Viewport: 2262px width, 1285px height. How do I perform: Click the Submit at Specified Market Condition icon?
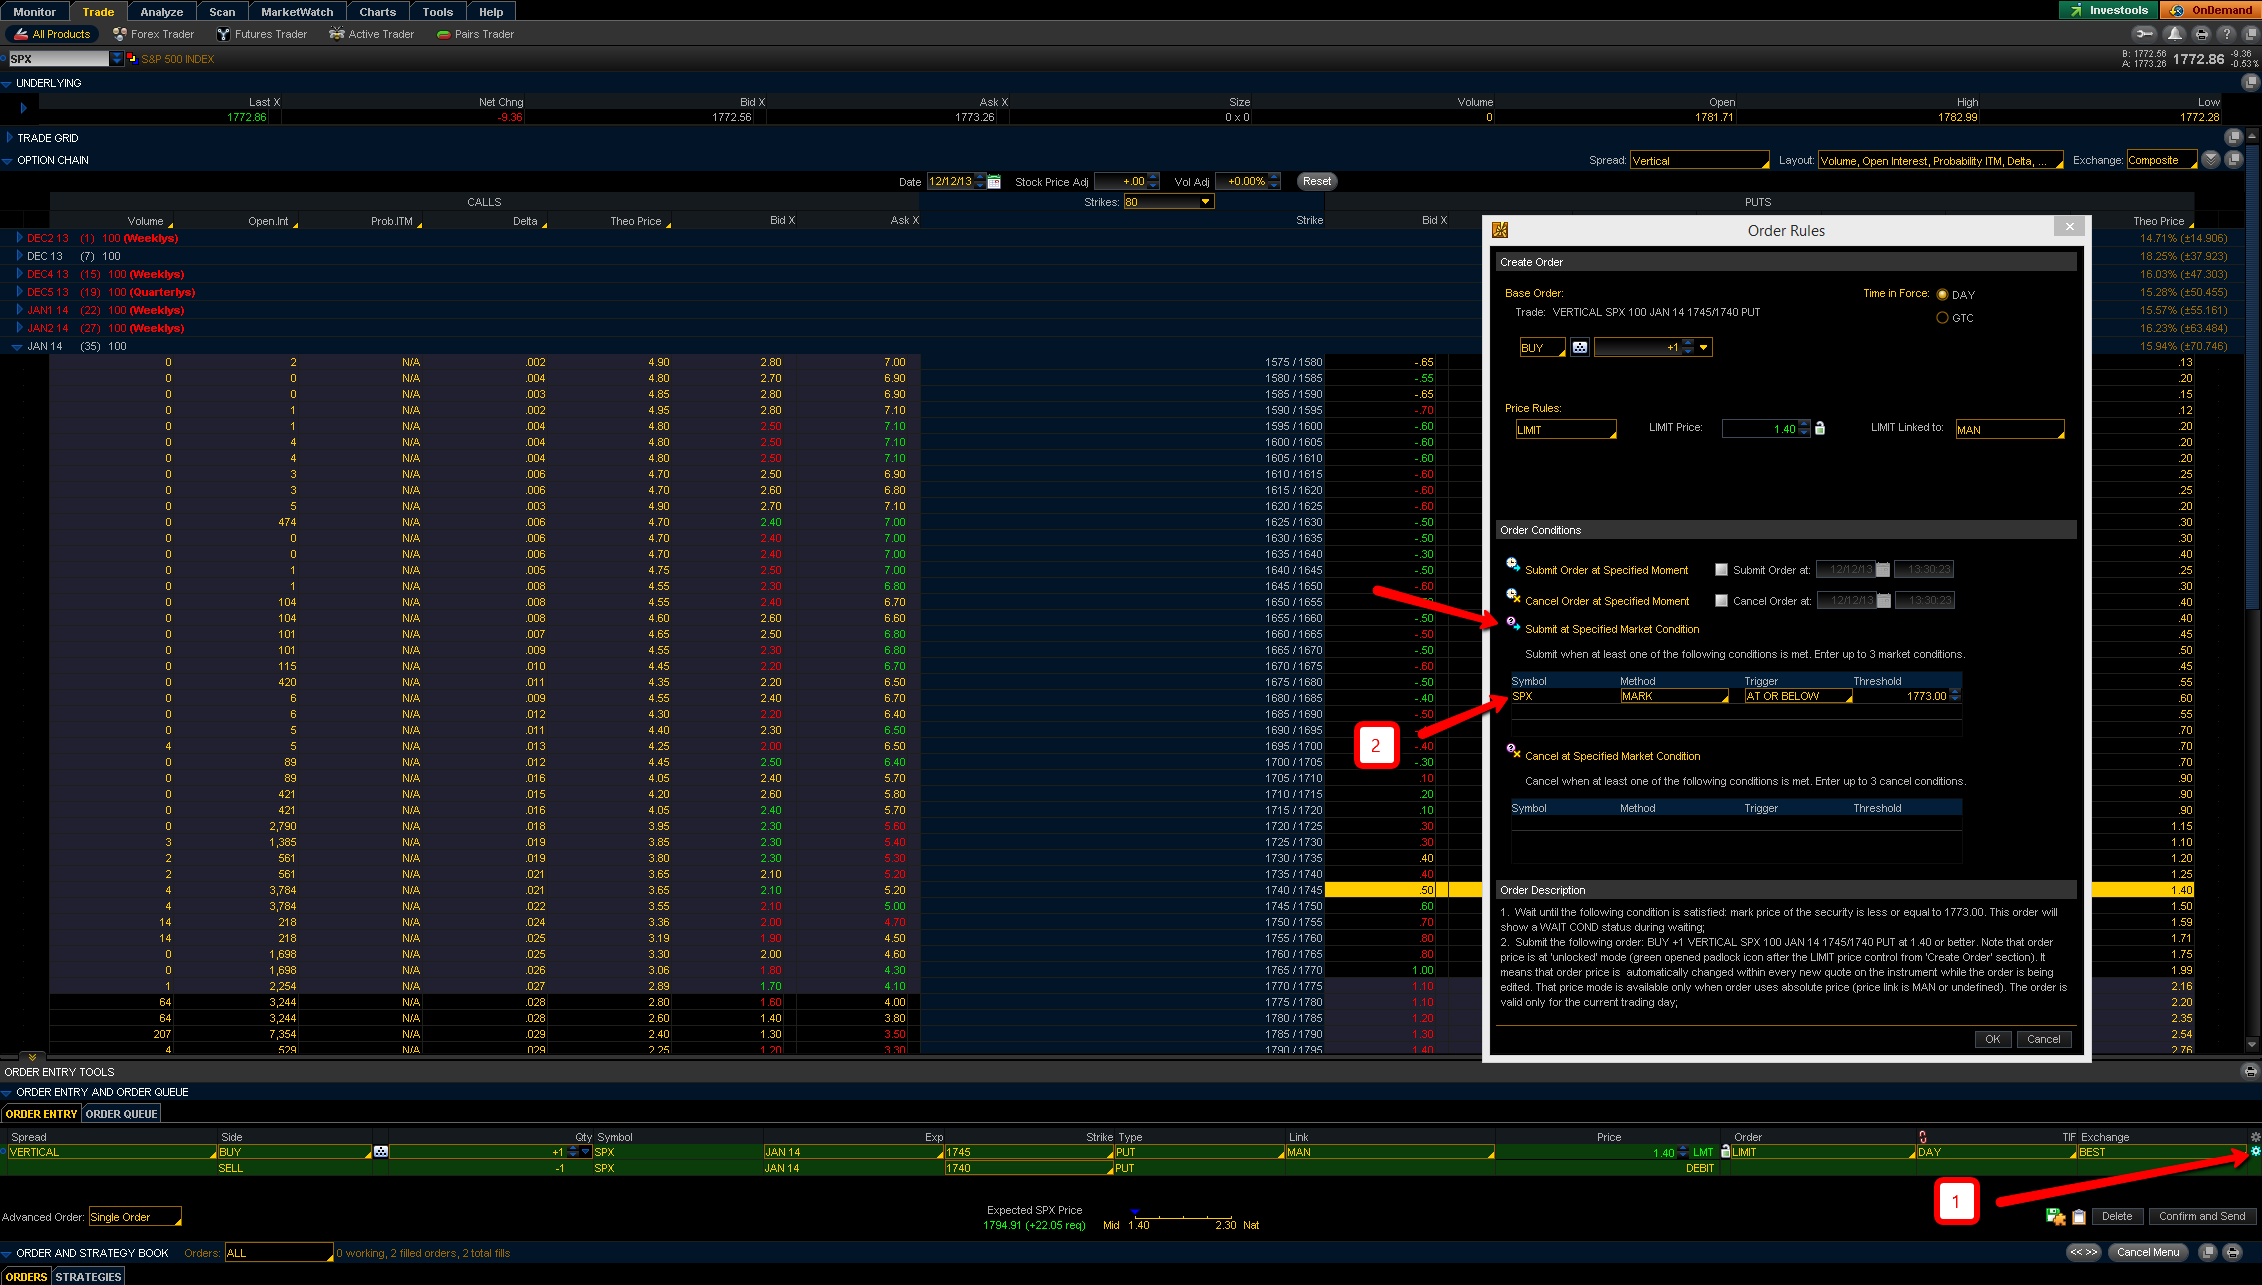tap(1513, 625)
